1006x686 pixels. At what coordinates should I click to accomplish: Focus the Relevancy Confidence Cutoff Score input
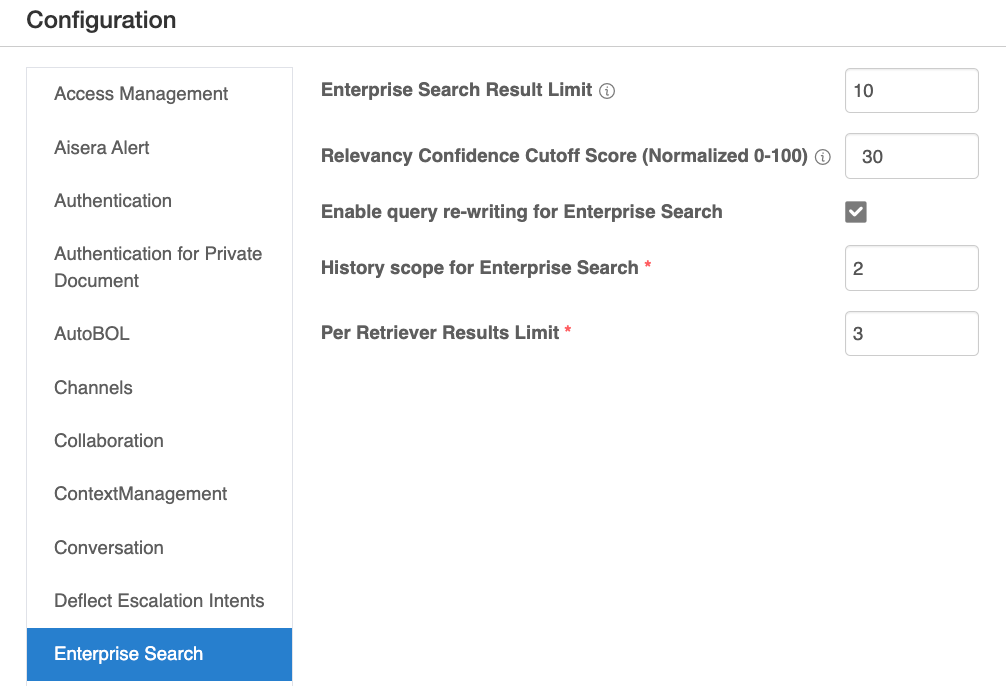point(911,157)
